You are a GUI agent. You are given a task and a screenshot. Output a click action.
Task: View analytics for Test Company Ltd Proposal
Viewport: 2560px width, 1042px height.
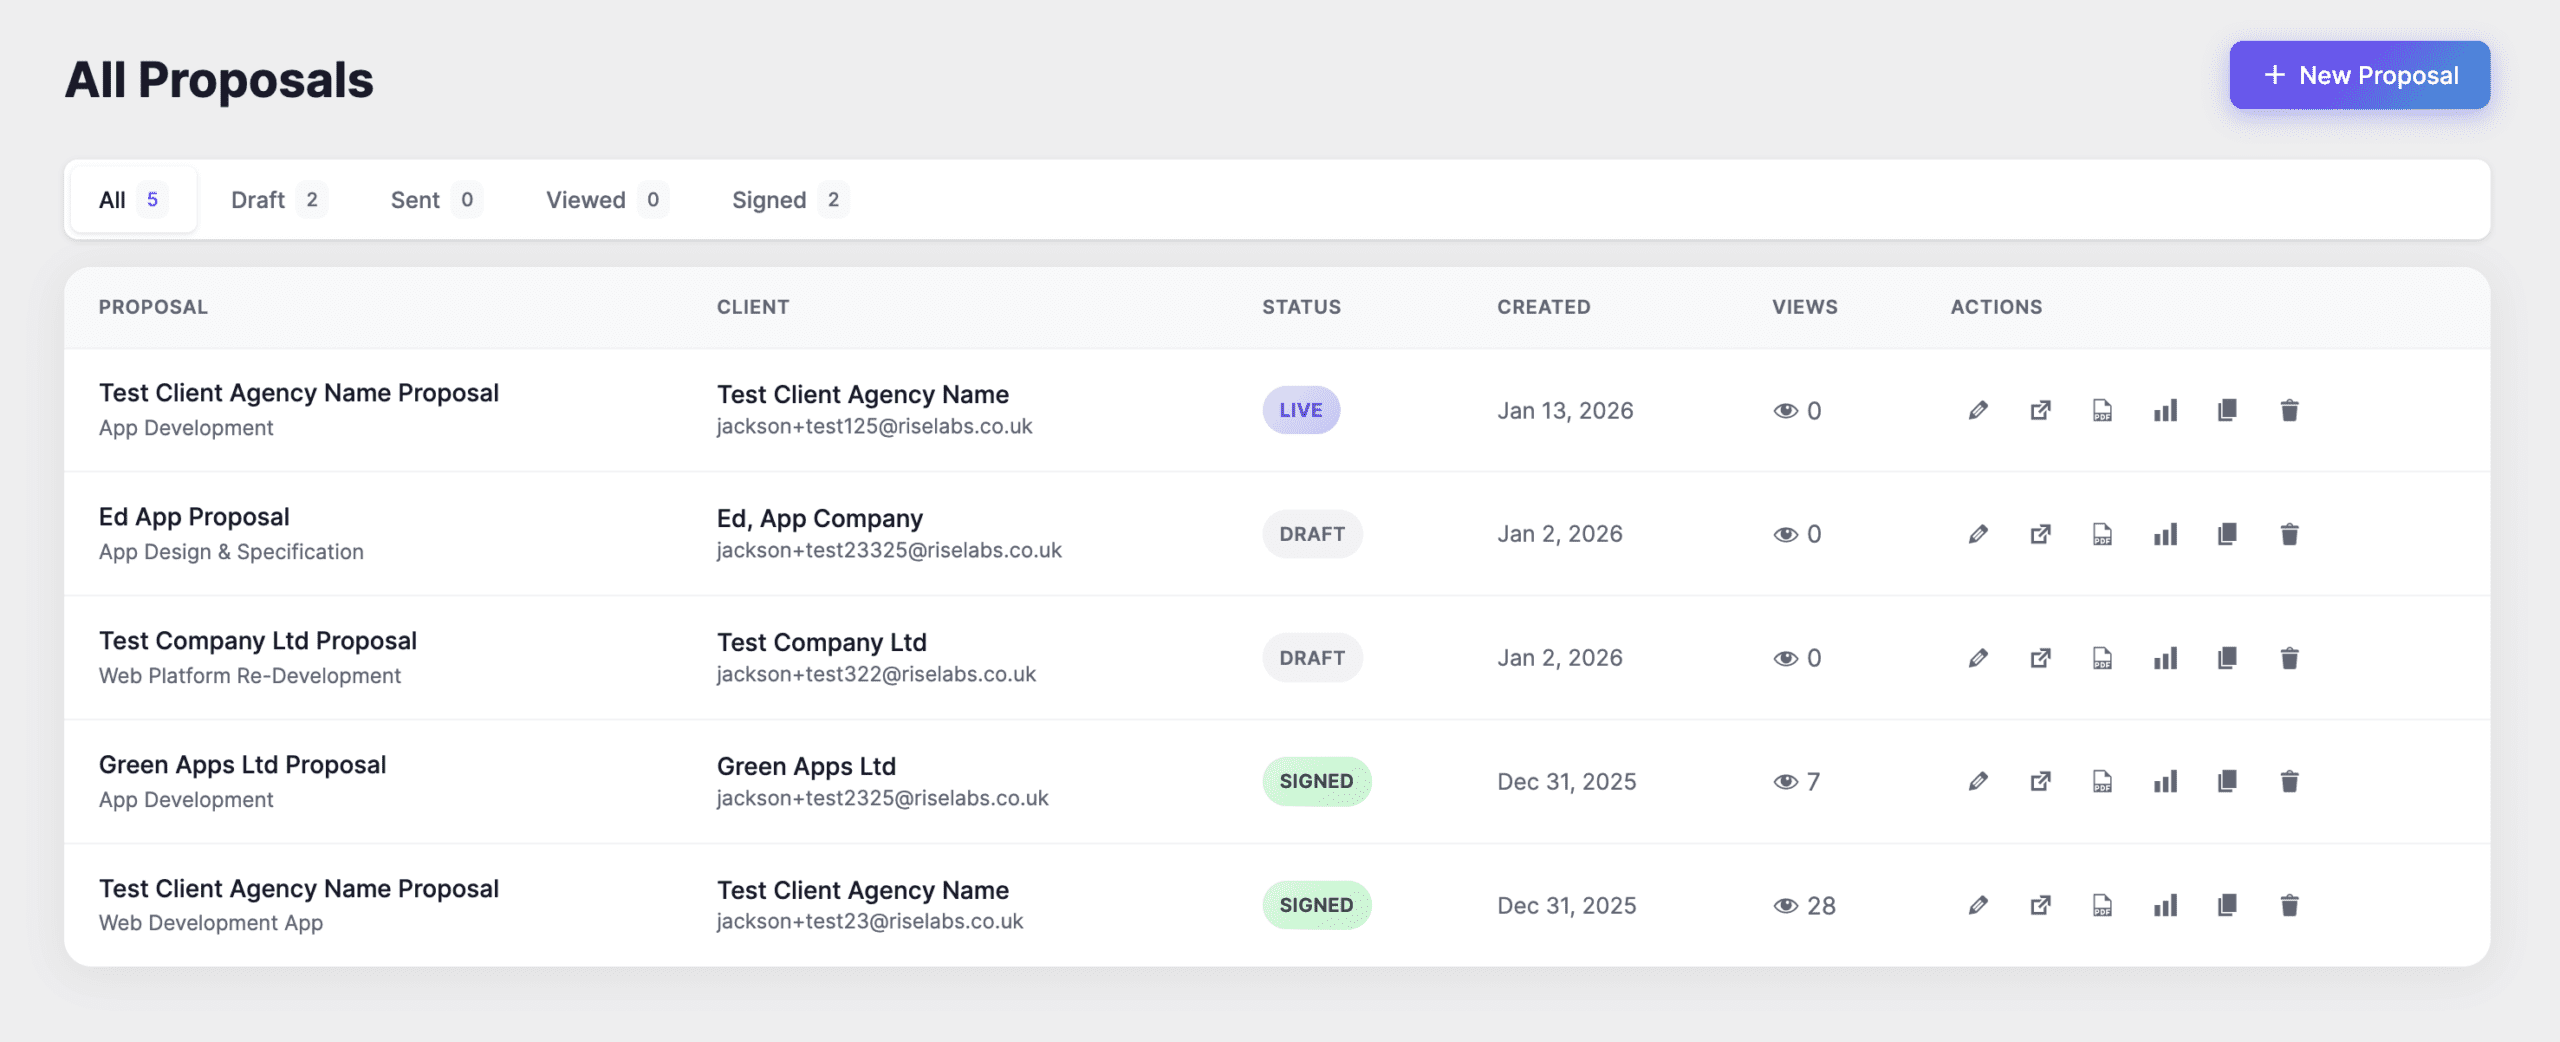[x=2165, y=658]
